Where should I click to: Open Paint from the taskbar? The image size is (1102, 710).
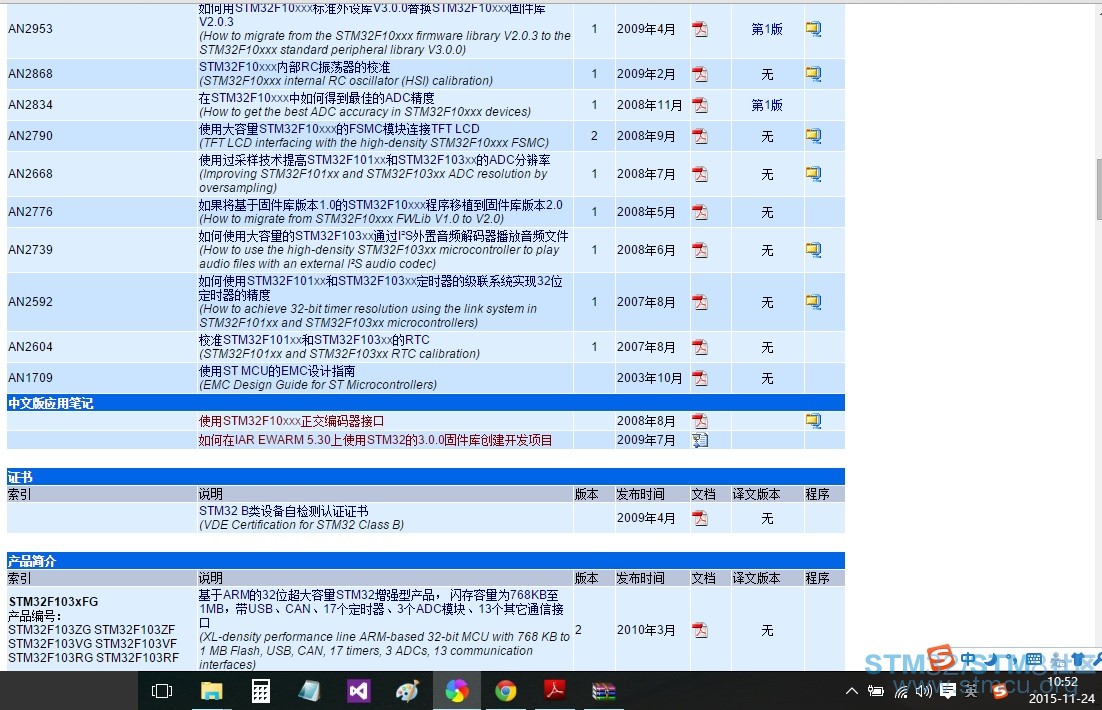coord(407,691)
